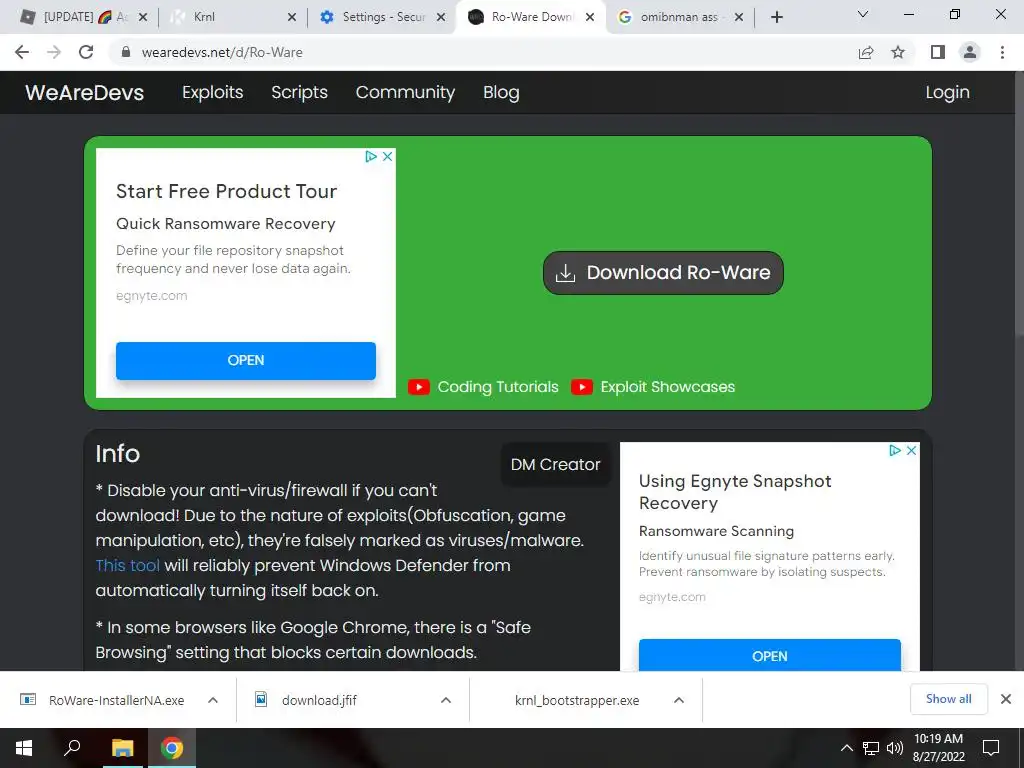Open the Windows Start menu
Viewport: 1024px width, 768px height.
24,748
